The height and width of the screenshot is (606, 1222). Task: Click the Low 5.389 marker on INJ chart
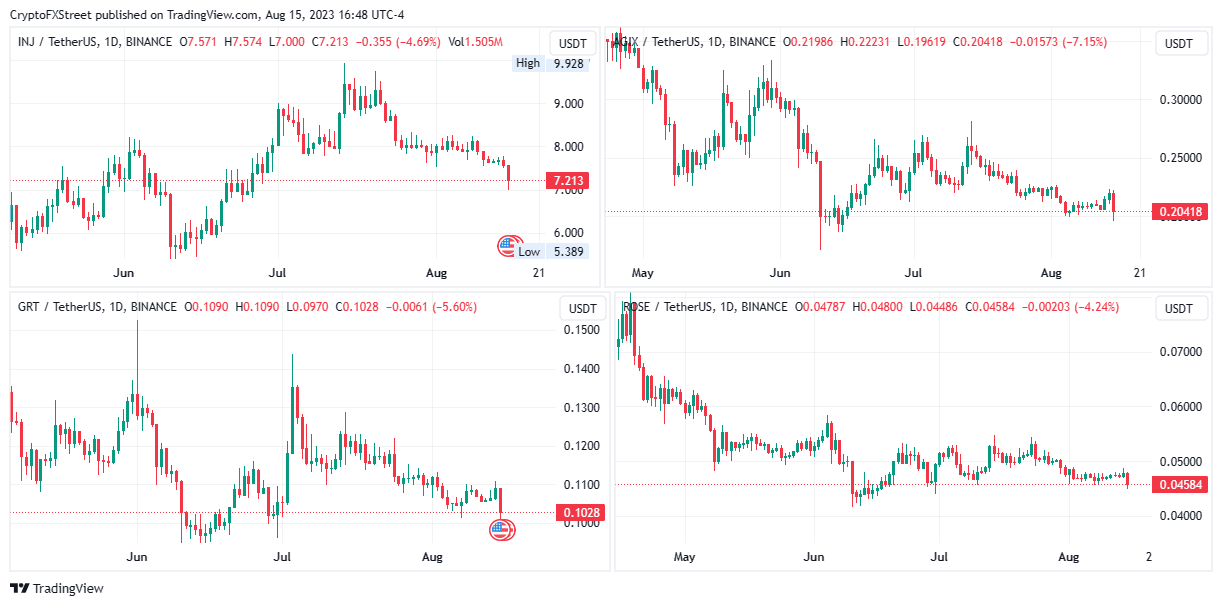coord(552,251)
